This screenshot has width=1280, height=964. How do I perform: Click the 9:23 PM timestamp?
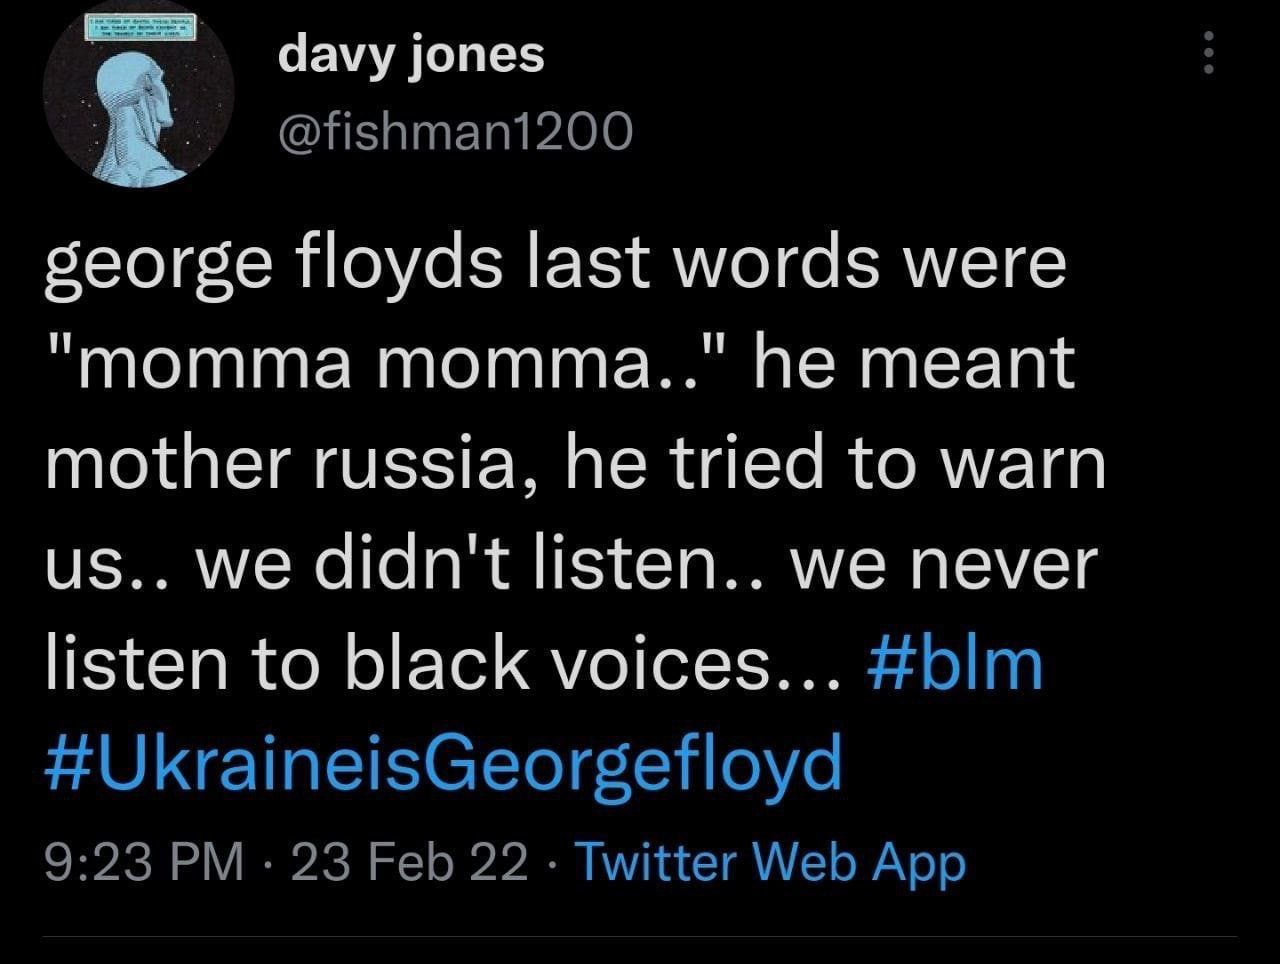pyautogui.click(x=145, y=863)
